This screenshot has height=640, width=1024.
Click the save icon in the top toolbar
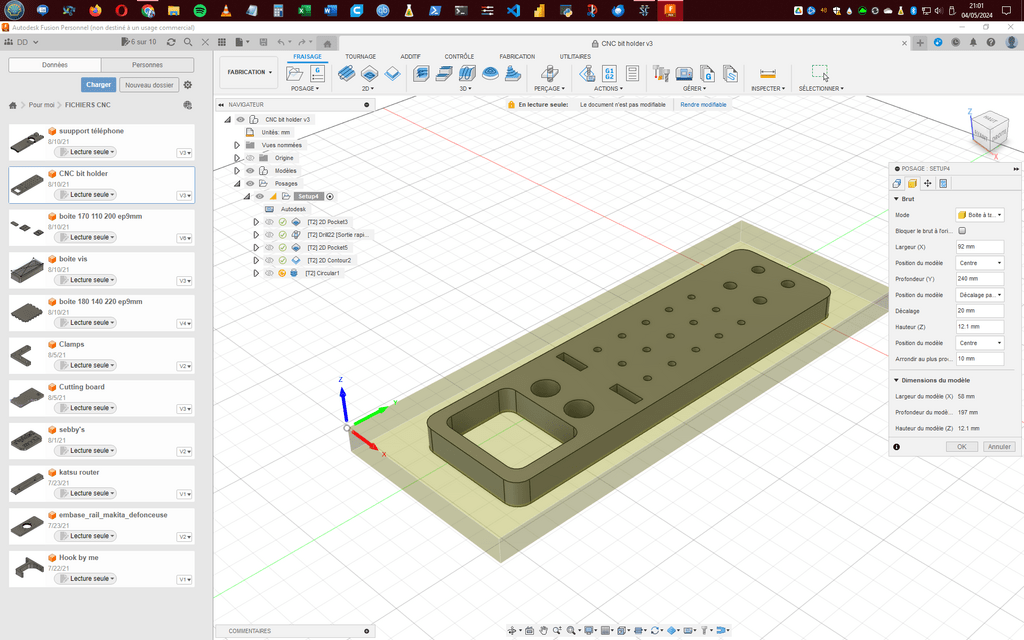click(263, 42)
